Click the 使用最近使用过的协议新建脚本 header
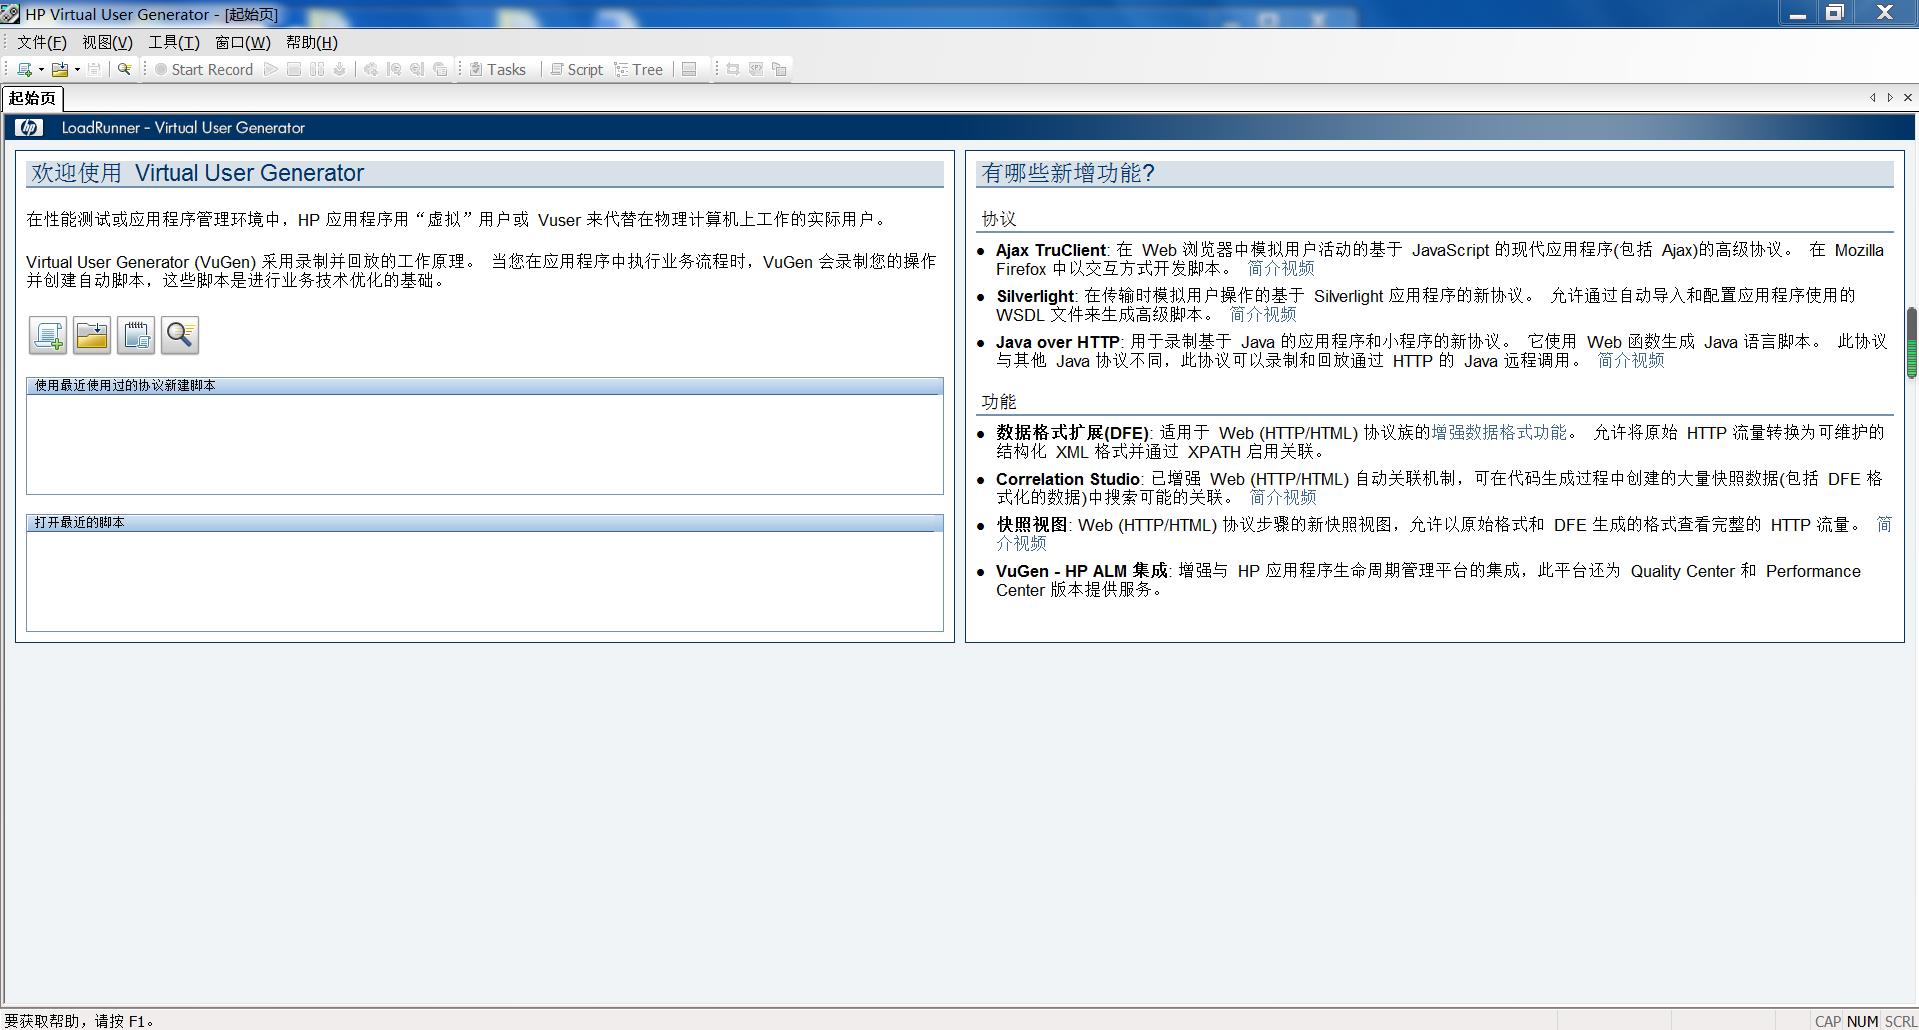Image resolution: width=1919 pixels, height=1030 pixels. tap(485, 385)
